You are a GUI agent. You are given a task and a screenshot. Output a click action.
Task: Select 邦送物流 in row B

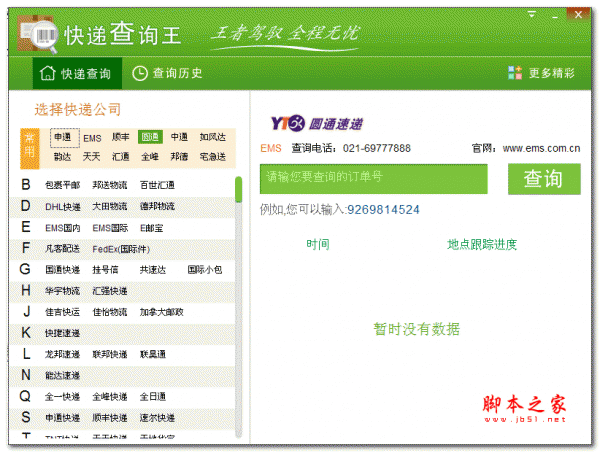pos(110,185)
